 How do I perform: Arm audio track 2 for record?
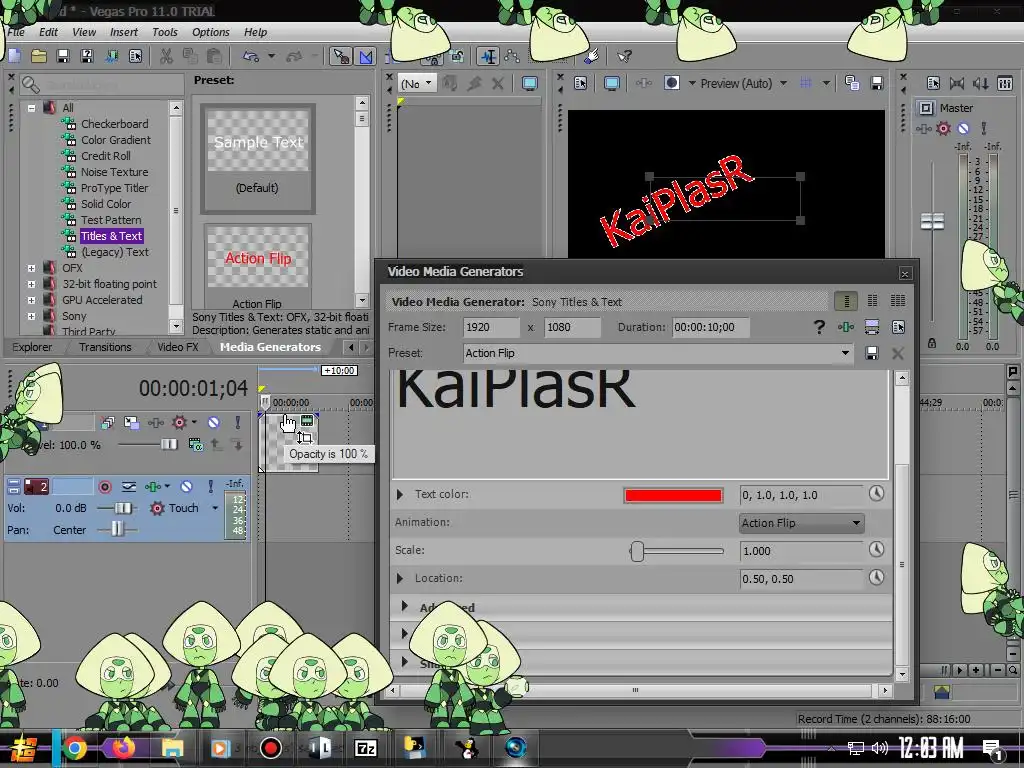[x=104, y=487]
